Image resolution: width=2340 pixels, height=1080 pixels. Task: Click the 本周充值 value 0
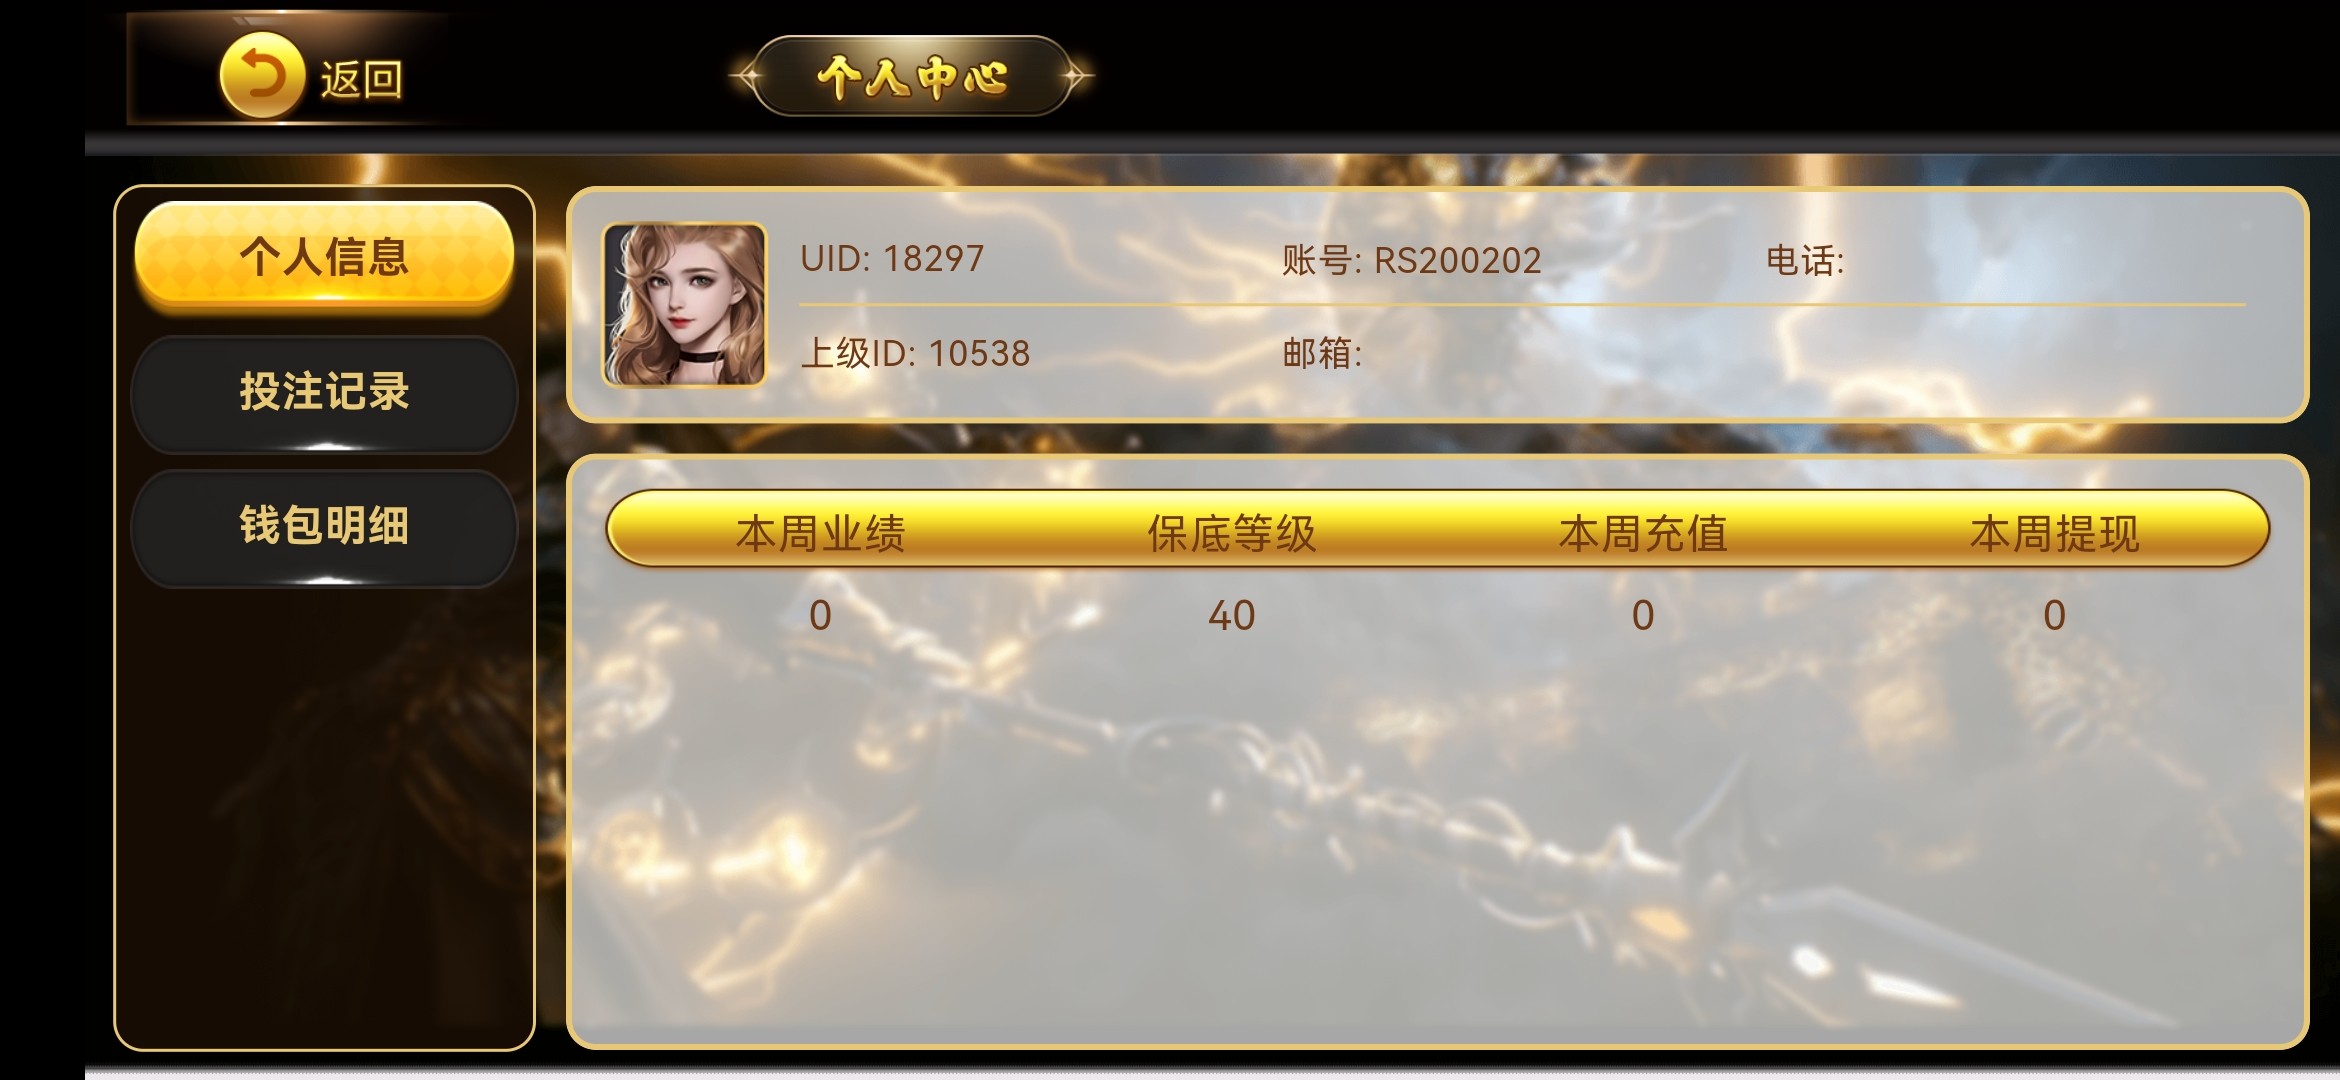(x=1643, y=615)
